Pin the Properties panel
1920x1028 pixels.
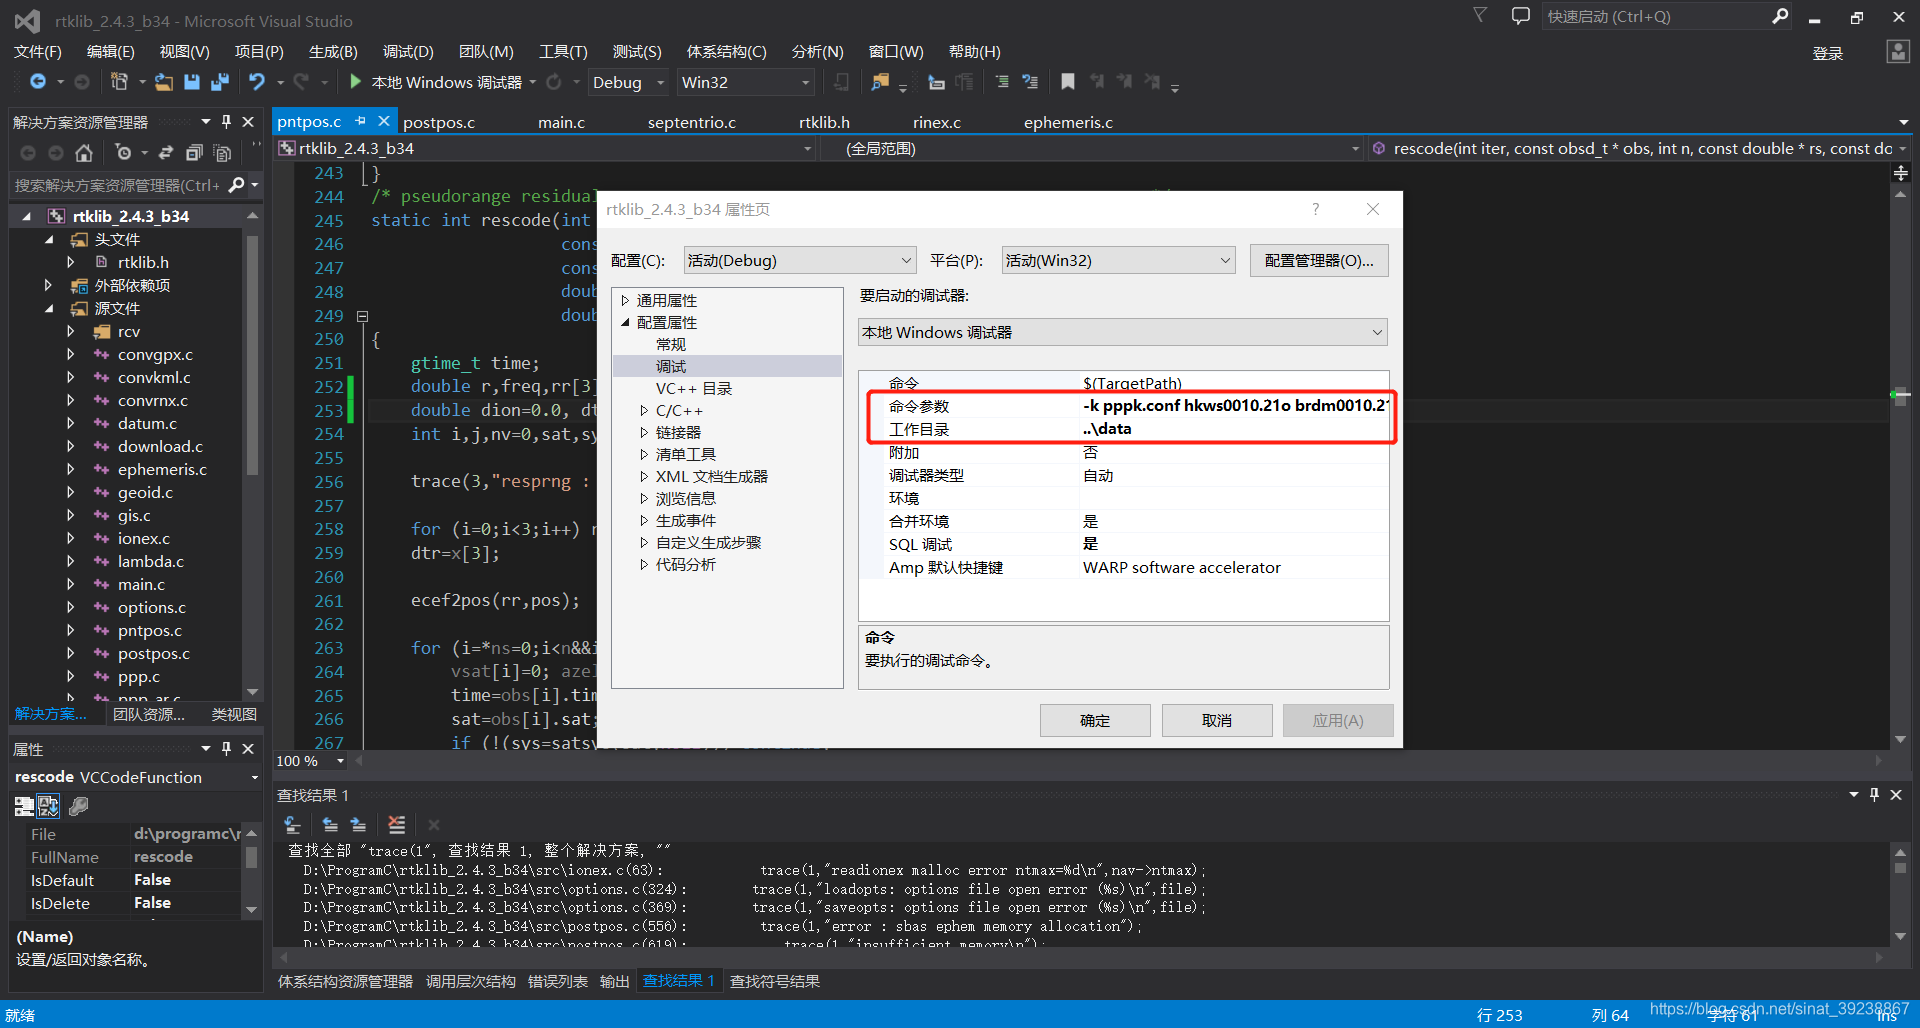click(x=227, y=748)
